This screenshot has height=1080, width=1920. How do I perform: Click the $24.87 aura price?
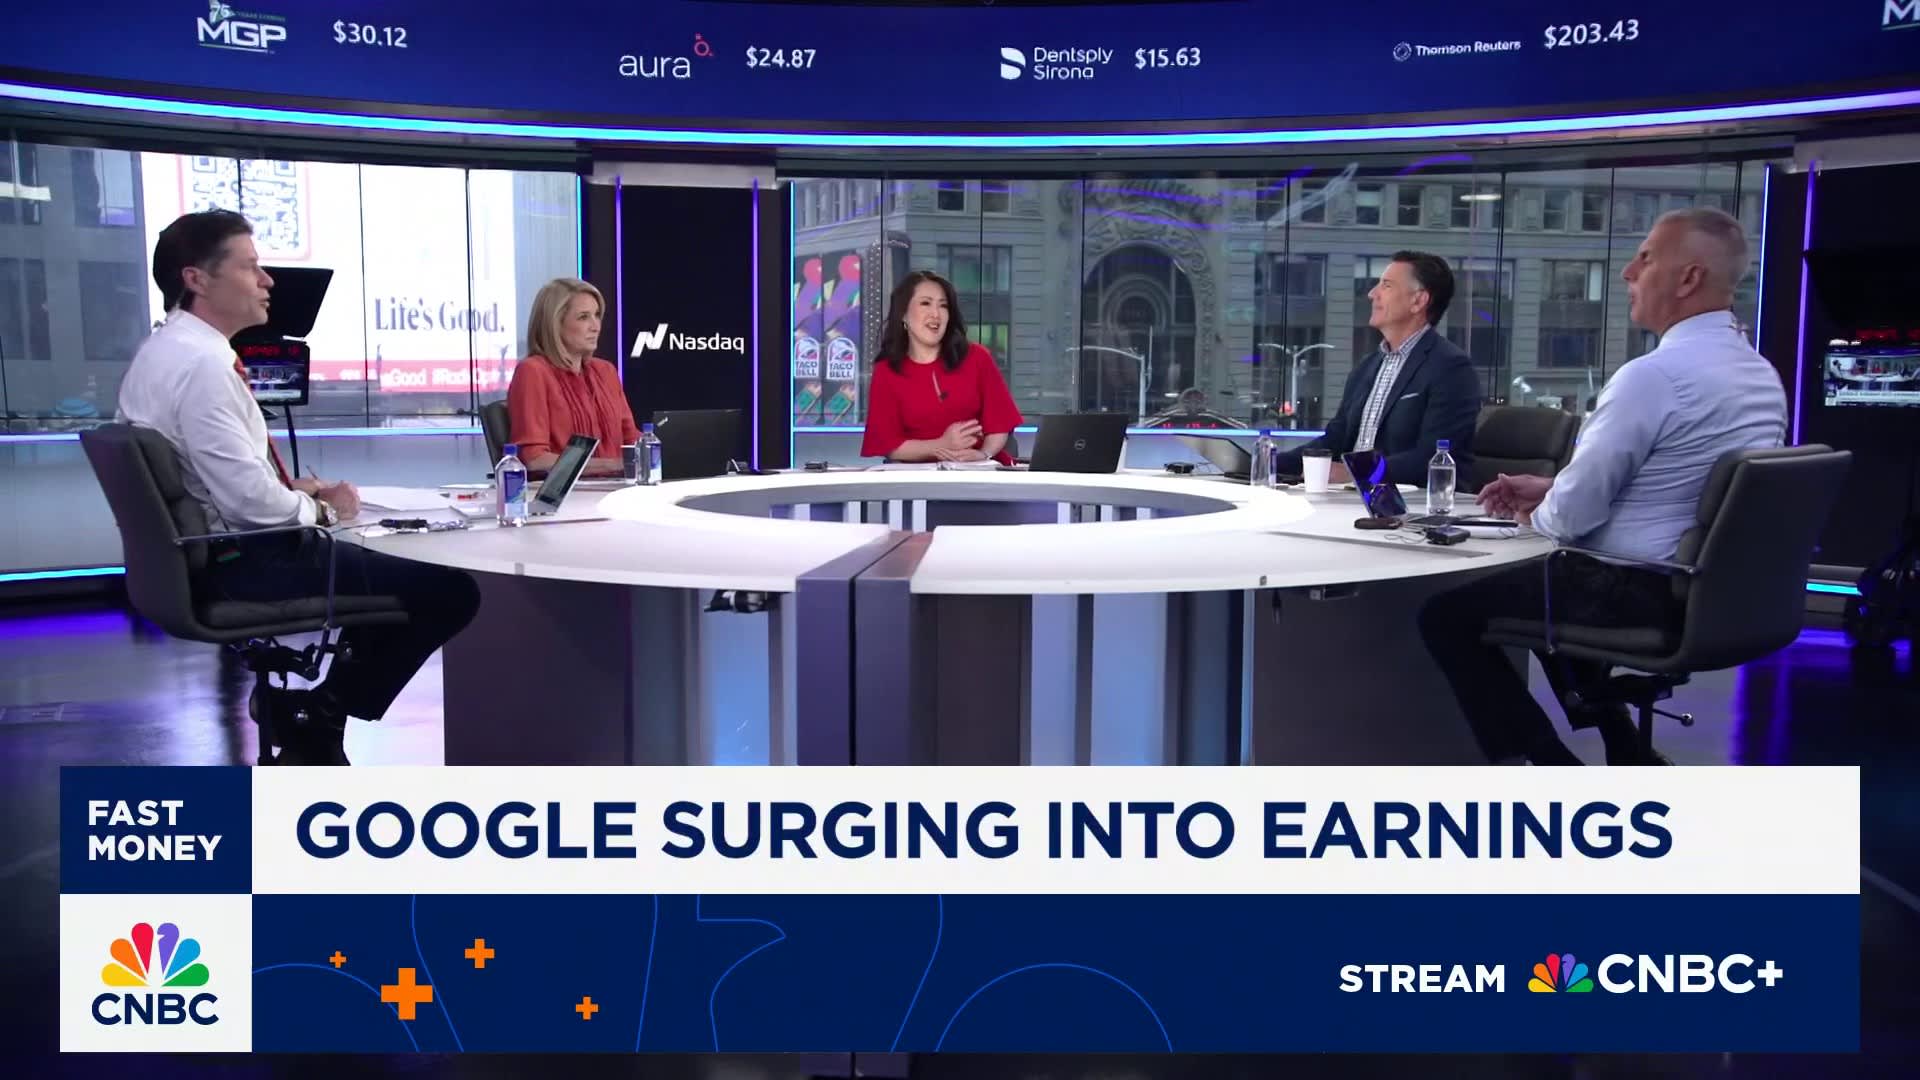click(x=781, y=58)
